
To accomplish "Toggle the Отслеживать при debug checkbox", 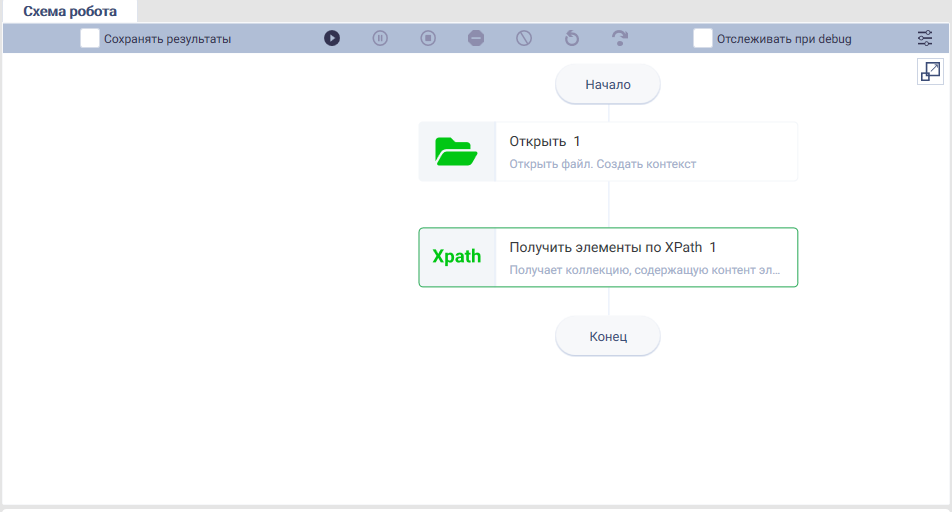I will (702, 38).
